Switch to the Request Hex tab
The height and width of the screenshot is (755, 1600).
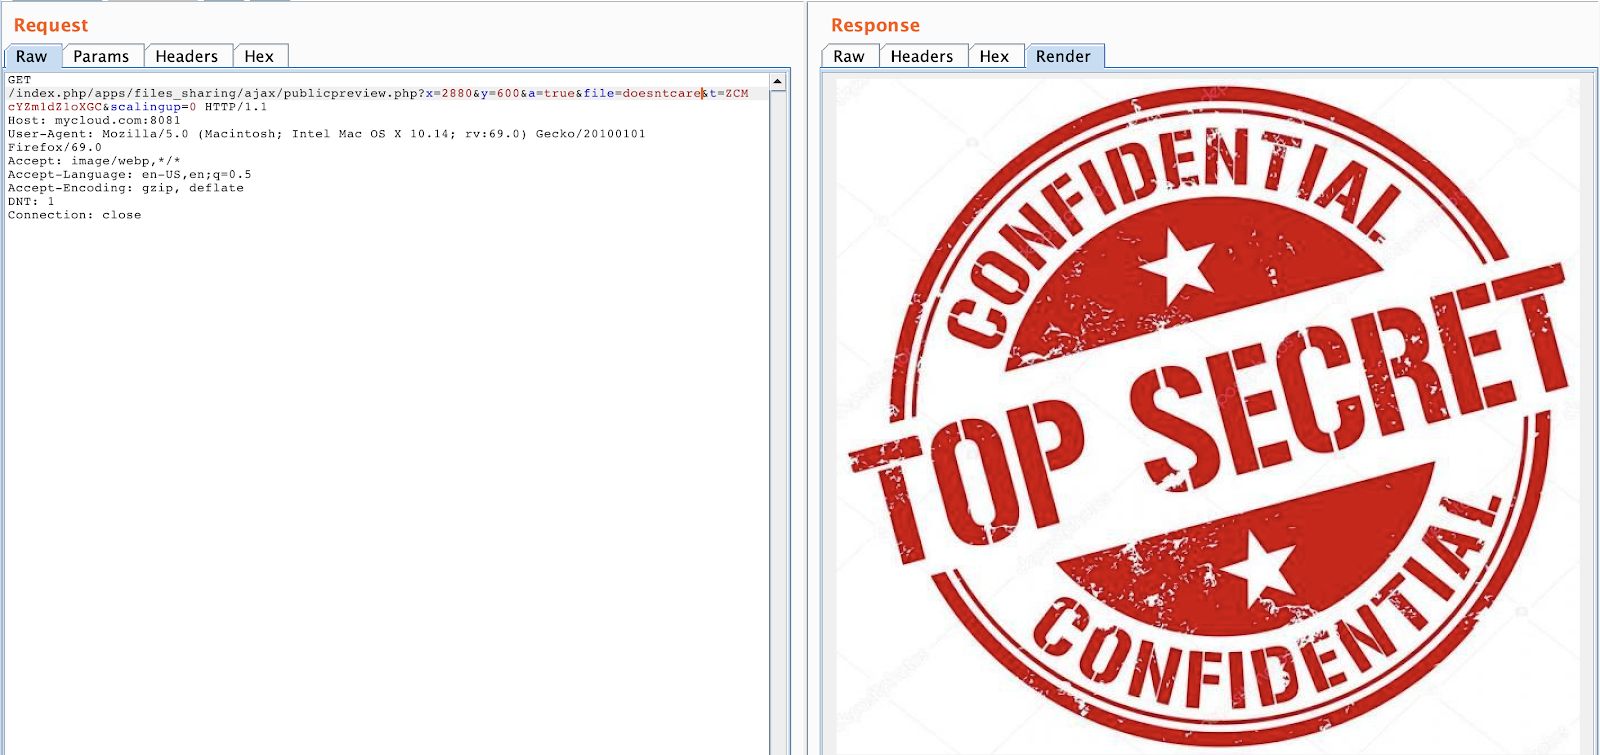(x=259, y=56)
